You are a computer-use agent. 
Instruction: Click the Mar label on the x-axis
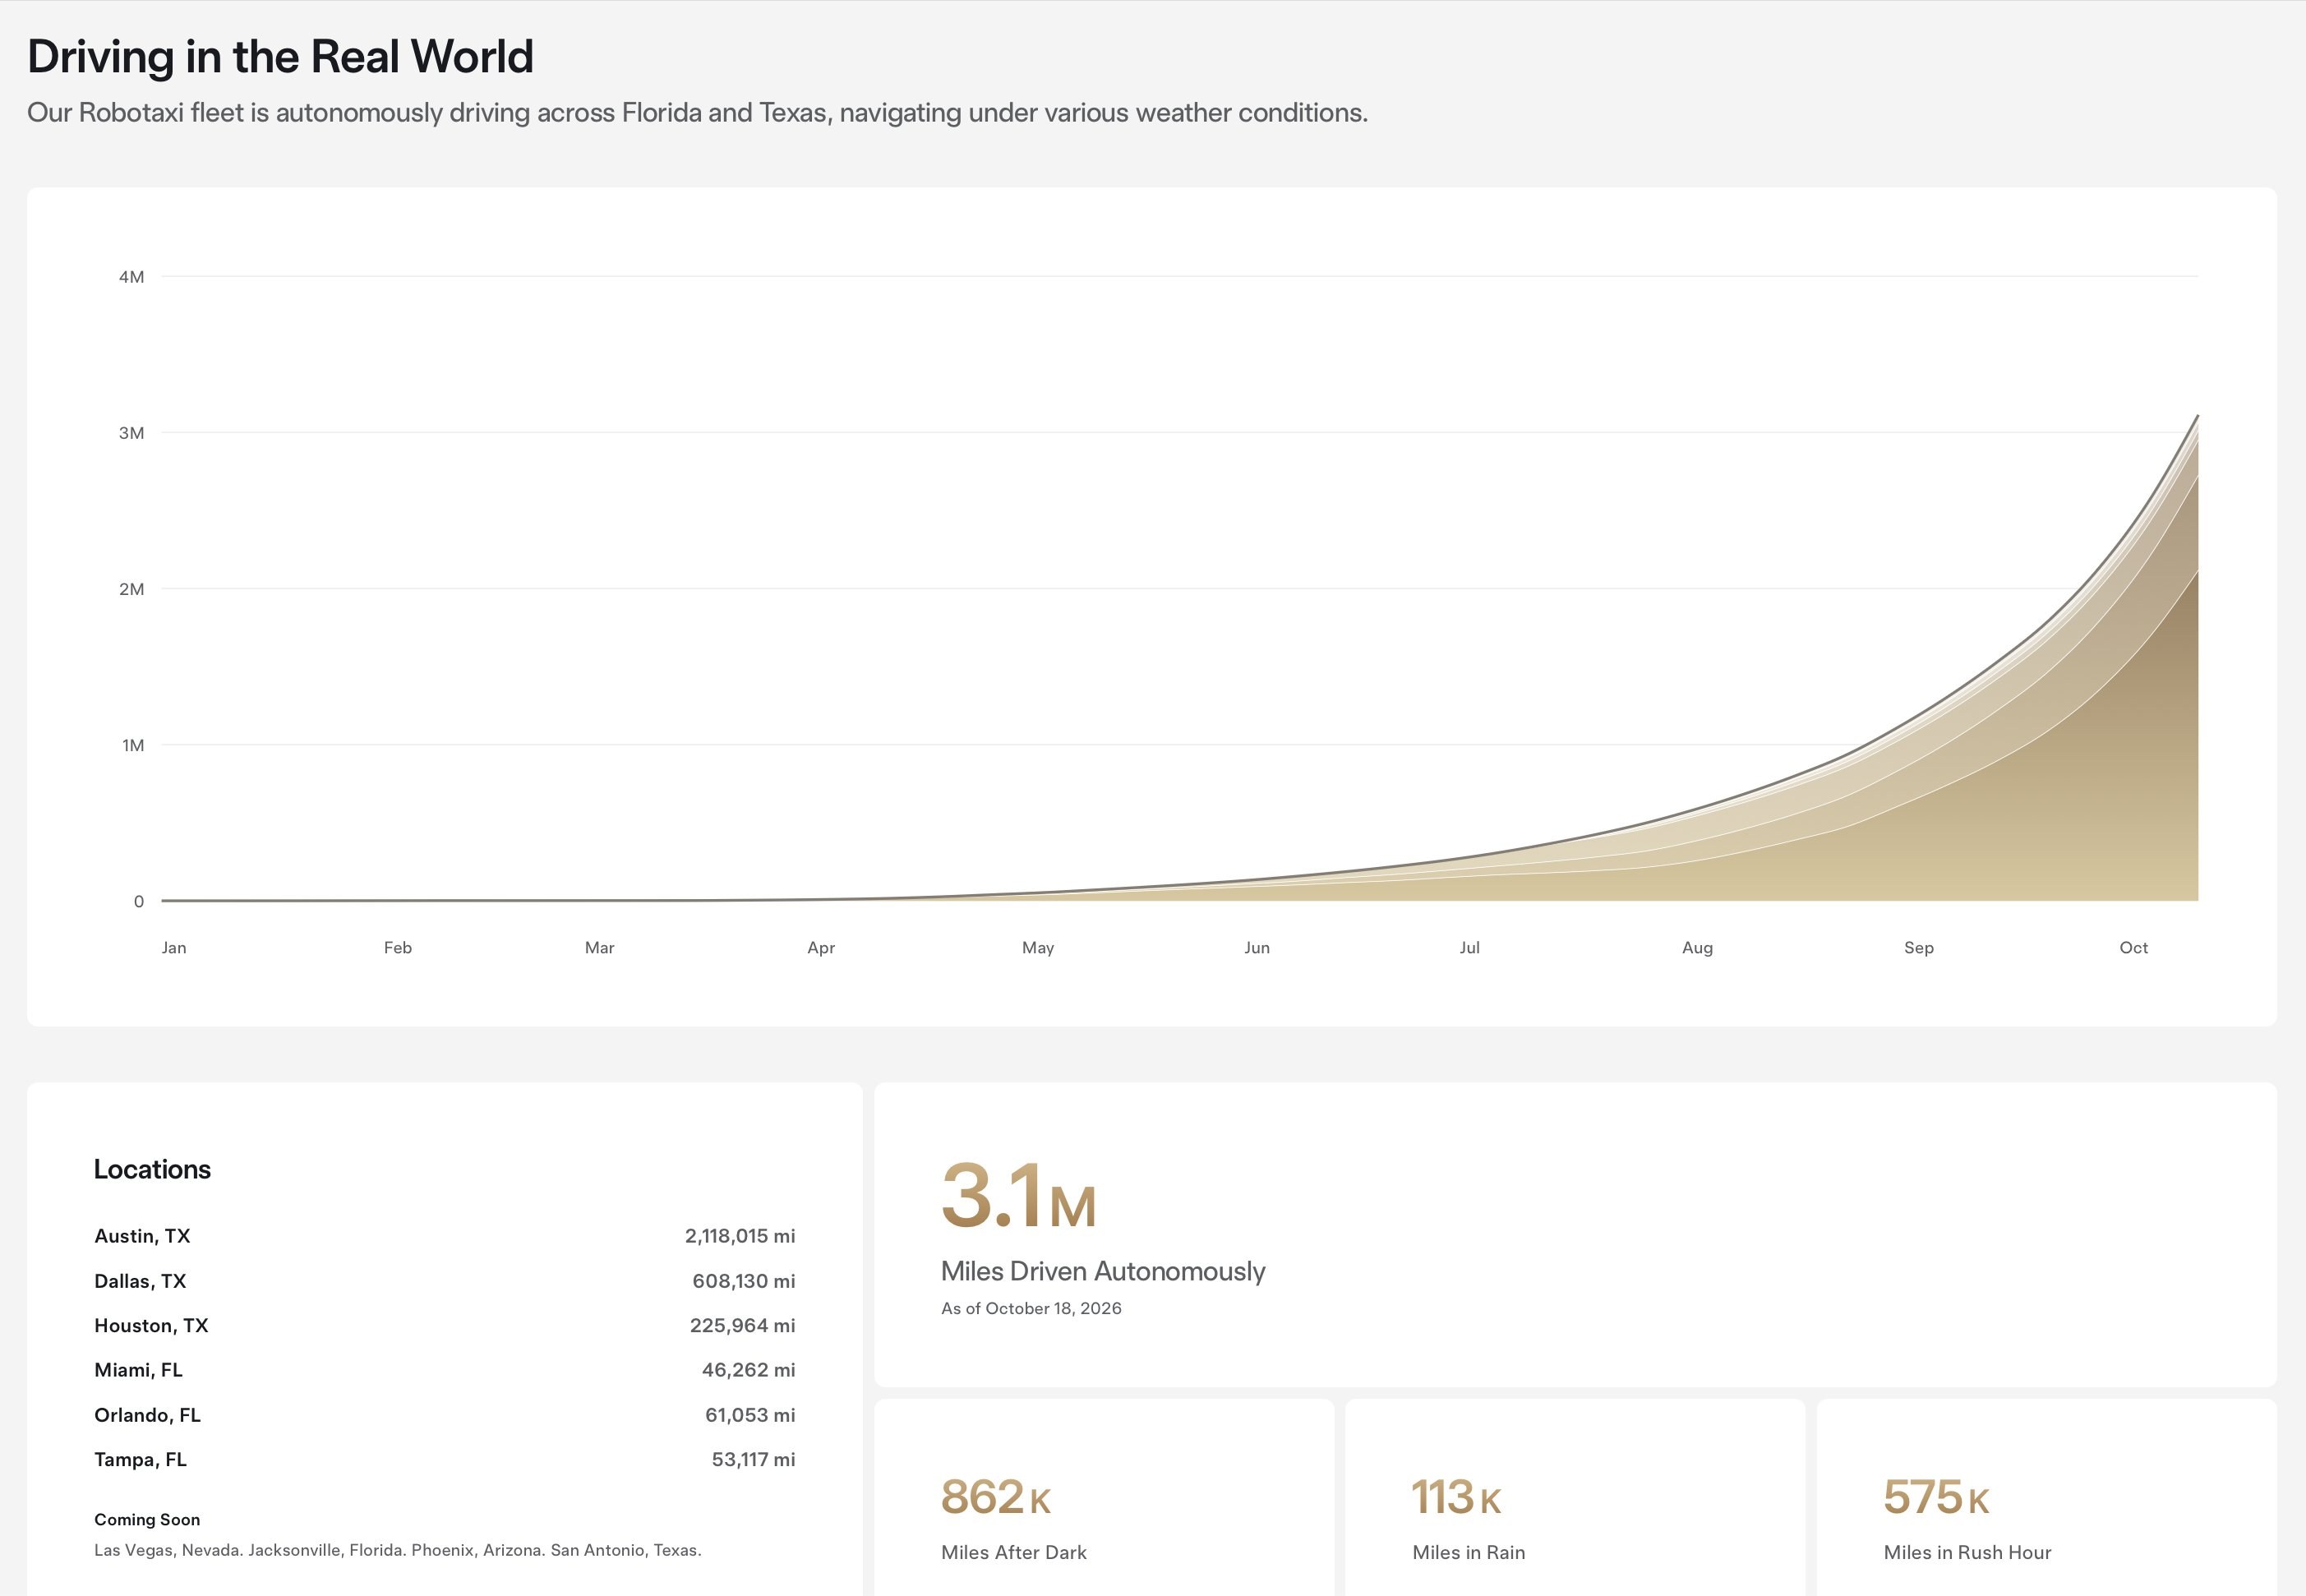(x=599, y=947)
